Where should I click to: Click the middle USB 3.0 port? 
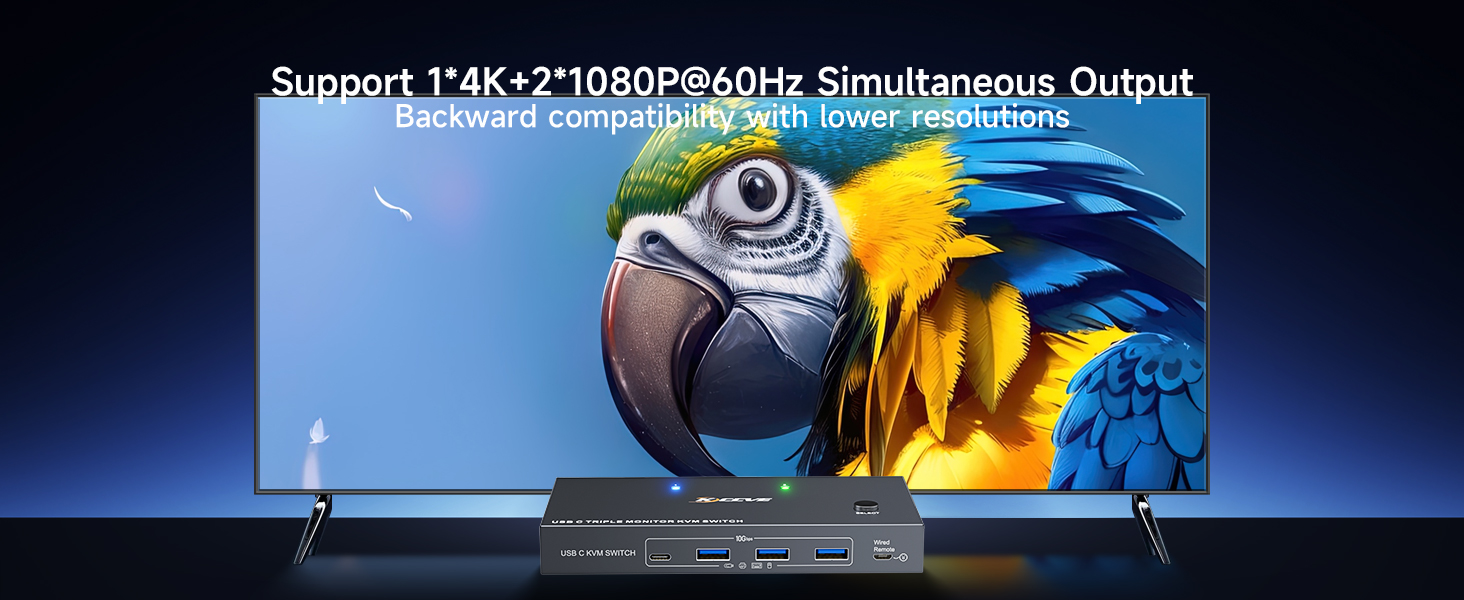772,552
